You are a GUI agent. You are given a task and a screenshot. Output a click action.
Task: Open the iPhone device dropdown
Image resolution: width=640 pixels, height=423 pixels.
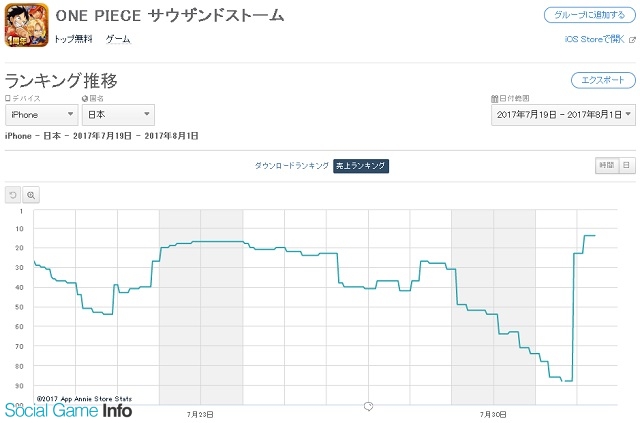(42, 115)
